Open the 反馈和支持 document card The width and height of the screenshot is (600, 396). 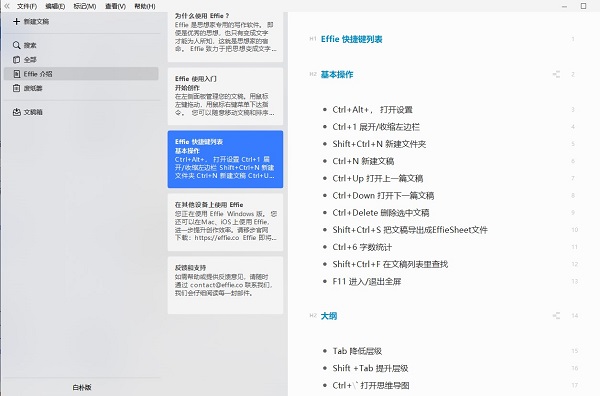point(225,285)
